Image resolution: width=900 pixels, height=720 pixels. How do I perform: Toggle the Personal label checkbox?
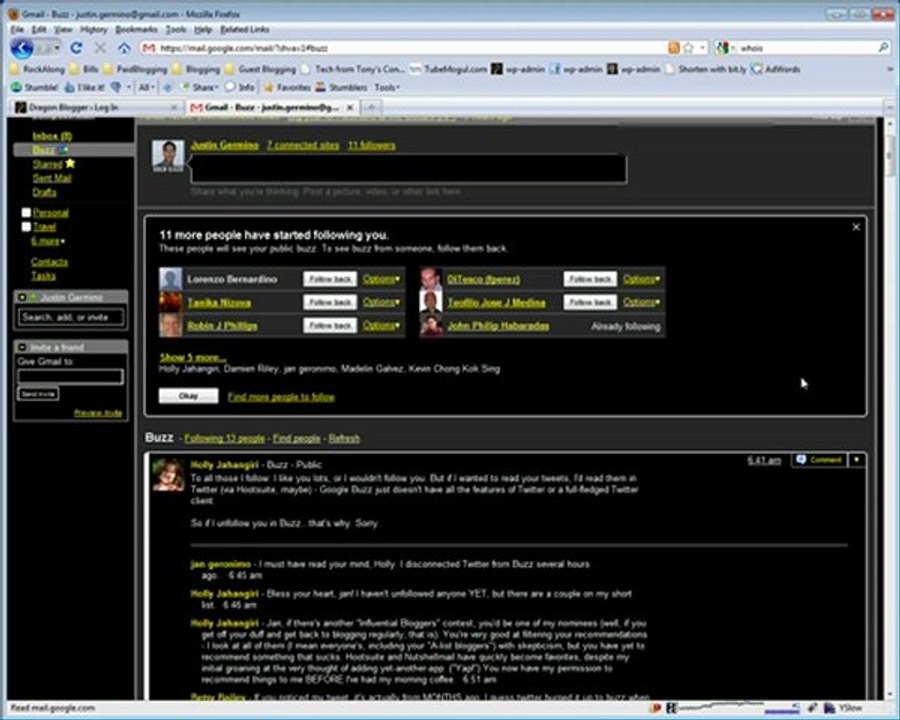[x=26, y=212]
